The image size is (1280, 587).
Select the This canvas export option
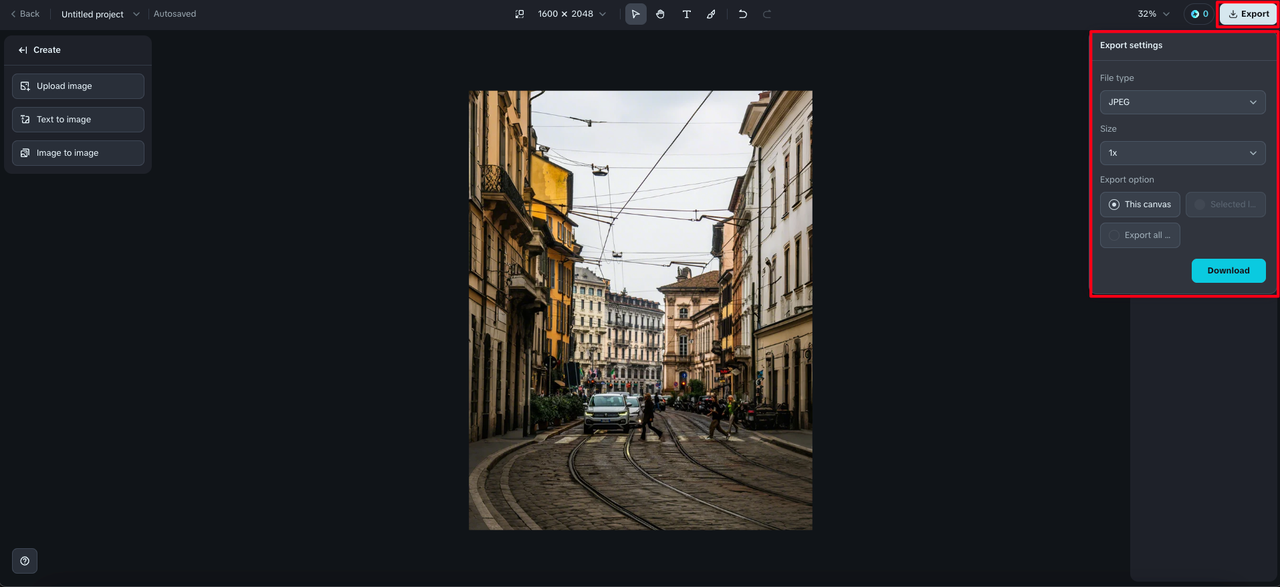tap(1140, 205)
